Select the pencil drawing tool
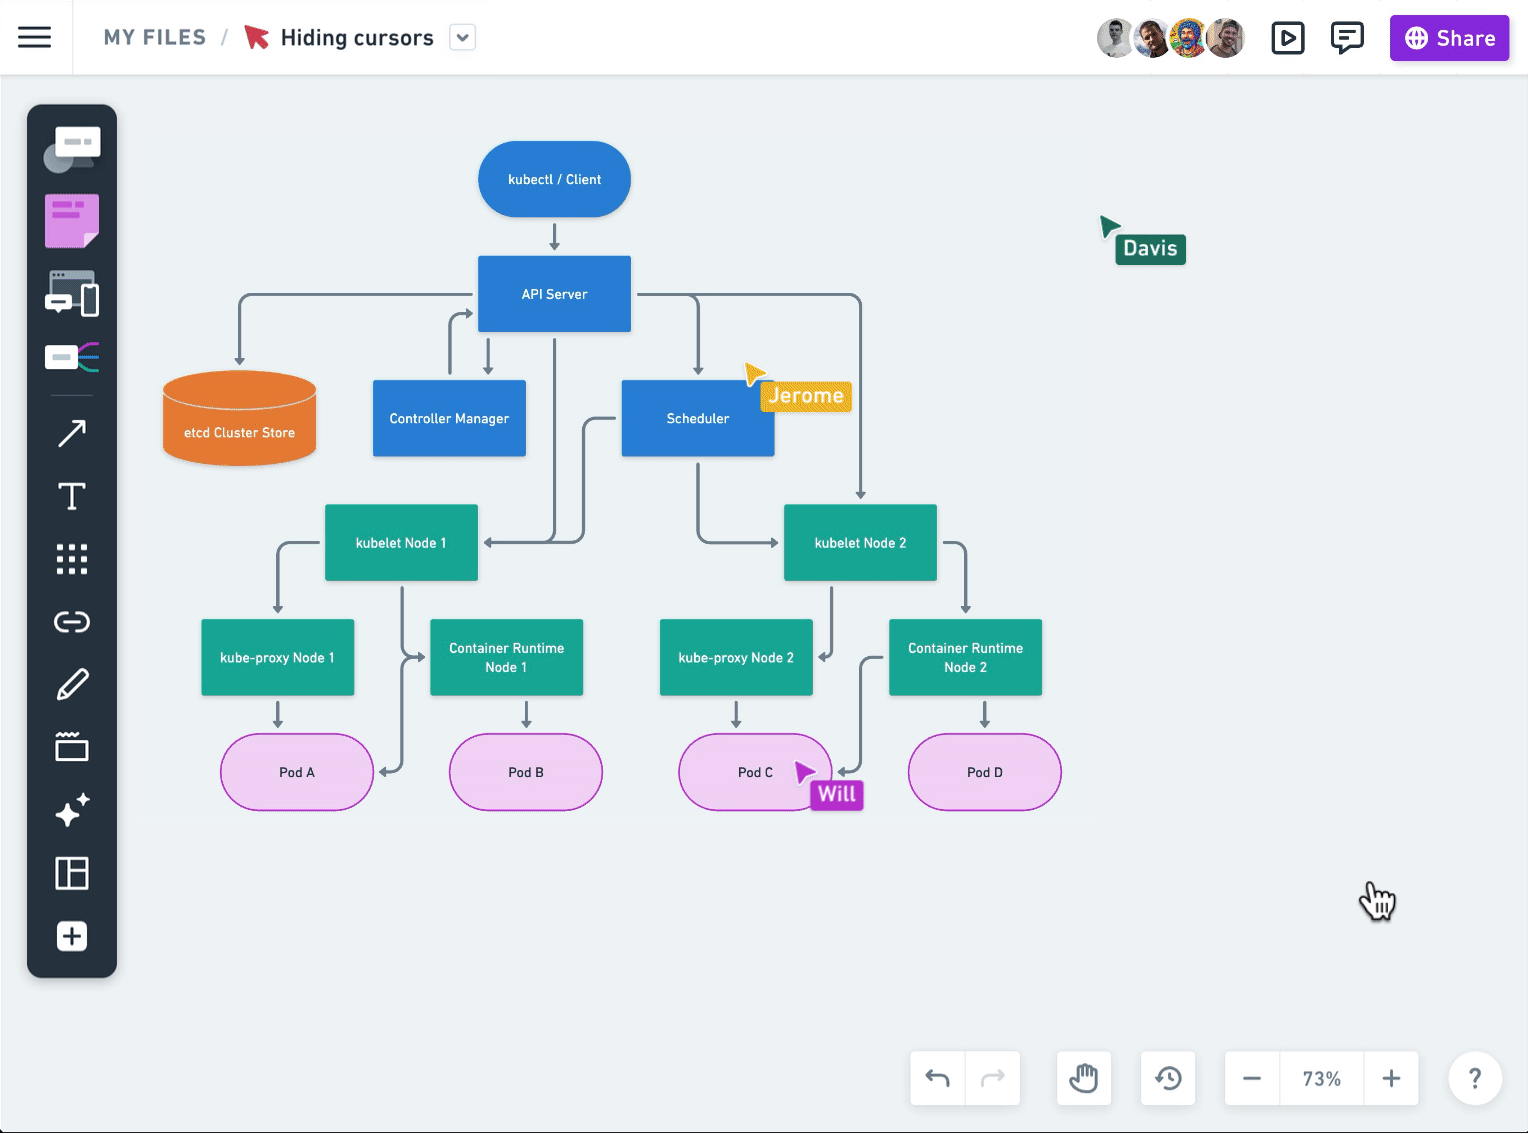This screenshot has width=1528, height=1134. 72,685
